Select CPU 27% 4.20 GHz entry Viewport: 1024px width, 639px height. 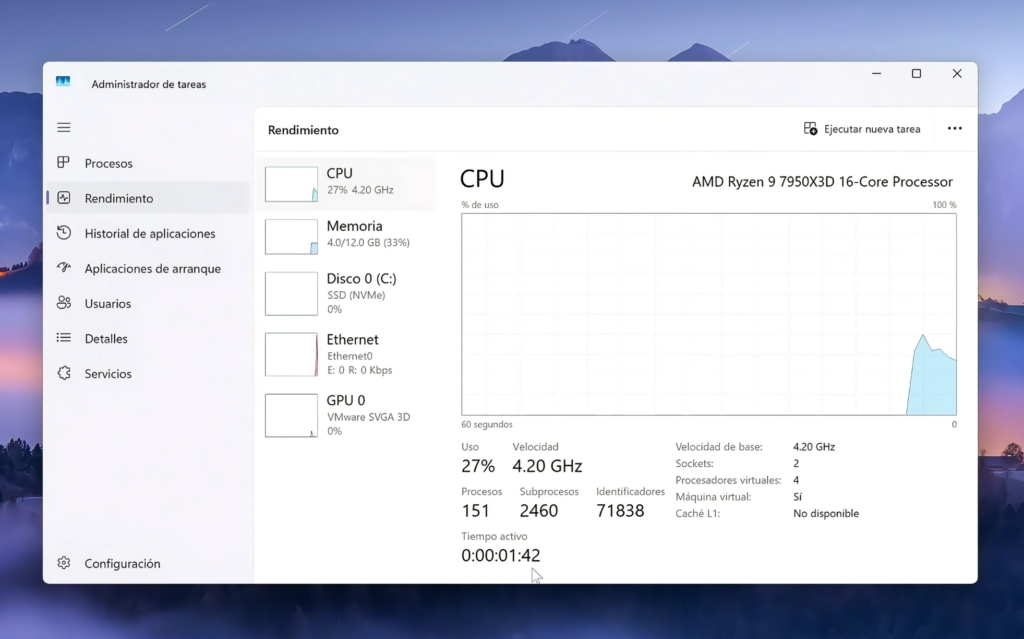point(346,183)
